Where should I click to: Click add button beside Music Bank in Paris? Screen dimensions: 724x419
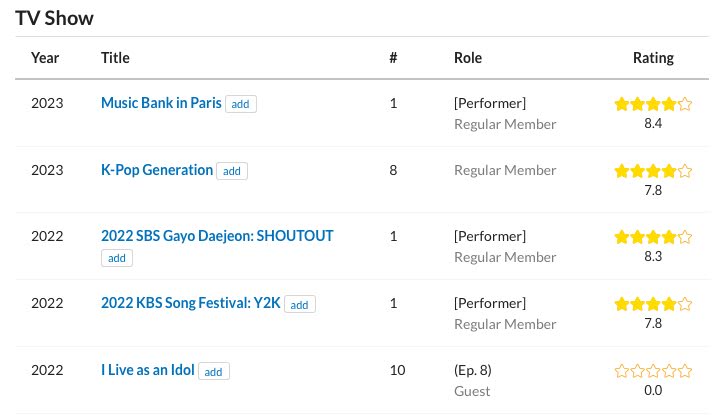coord(240,104)
